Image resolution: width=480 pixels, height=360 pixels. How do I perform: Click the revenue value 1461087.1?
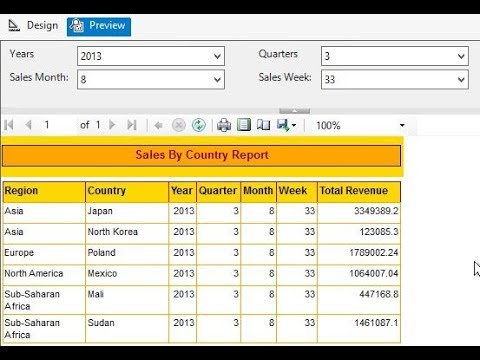[x=376, y=323]
